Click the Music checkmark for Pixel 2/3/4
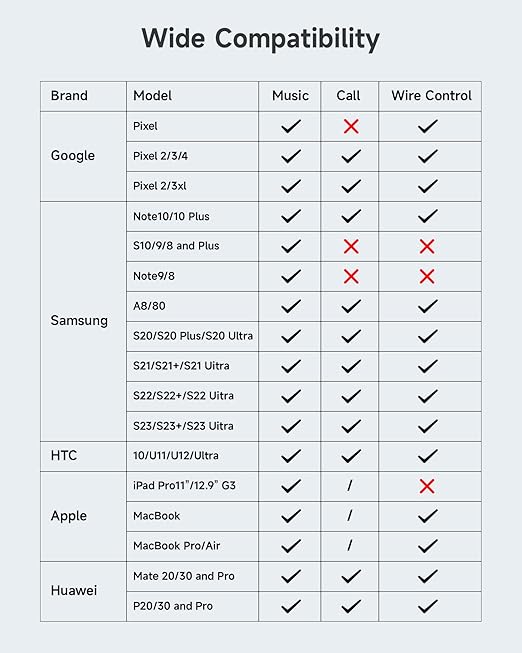The height and width of the screenshot is (653, 522). (x=291, y=156)
